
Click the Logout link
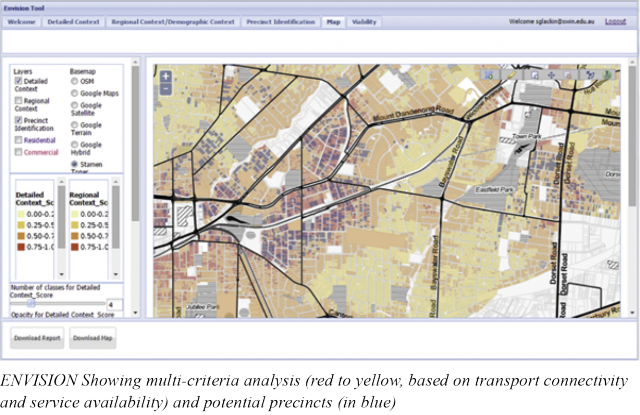coord(616,21)
